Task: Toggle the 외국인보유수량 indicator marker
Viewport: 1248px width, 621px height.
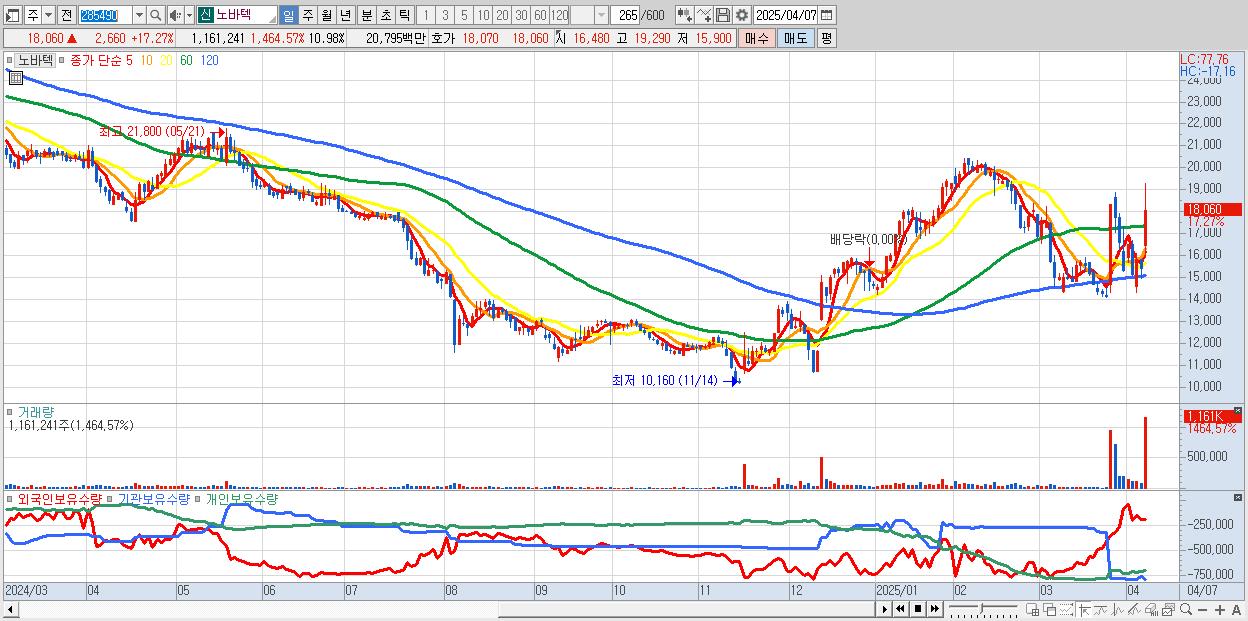Action: [11, 498]
